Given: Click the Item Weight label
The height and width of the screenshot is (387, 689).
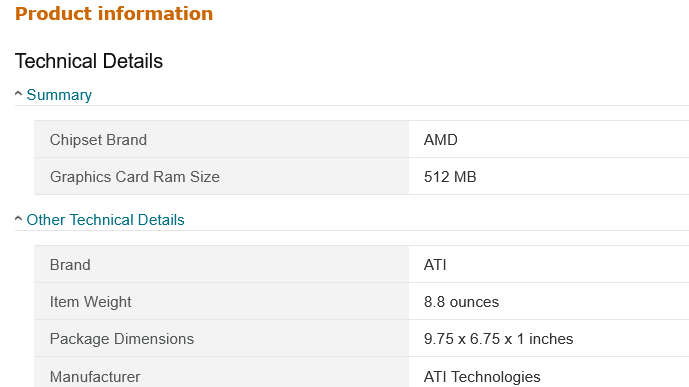Looking at the screenshot, I should point(91,302).
